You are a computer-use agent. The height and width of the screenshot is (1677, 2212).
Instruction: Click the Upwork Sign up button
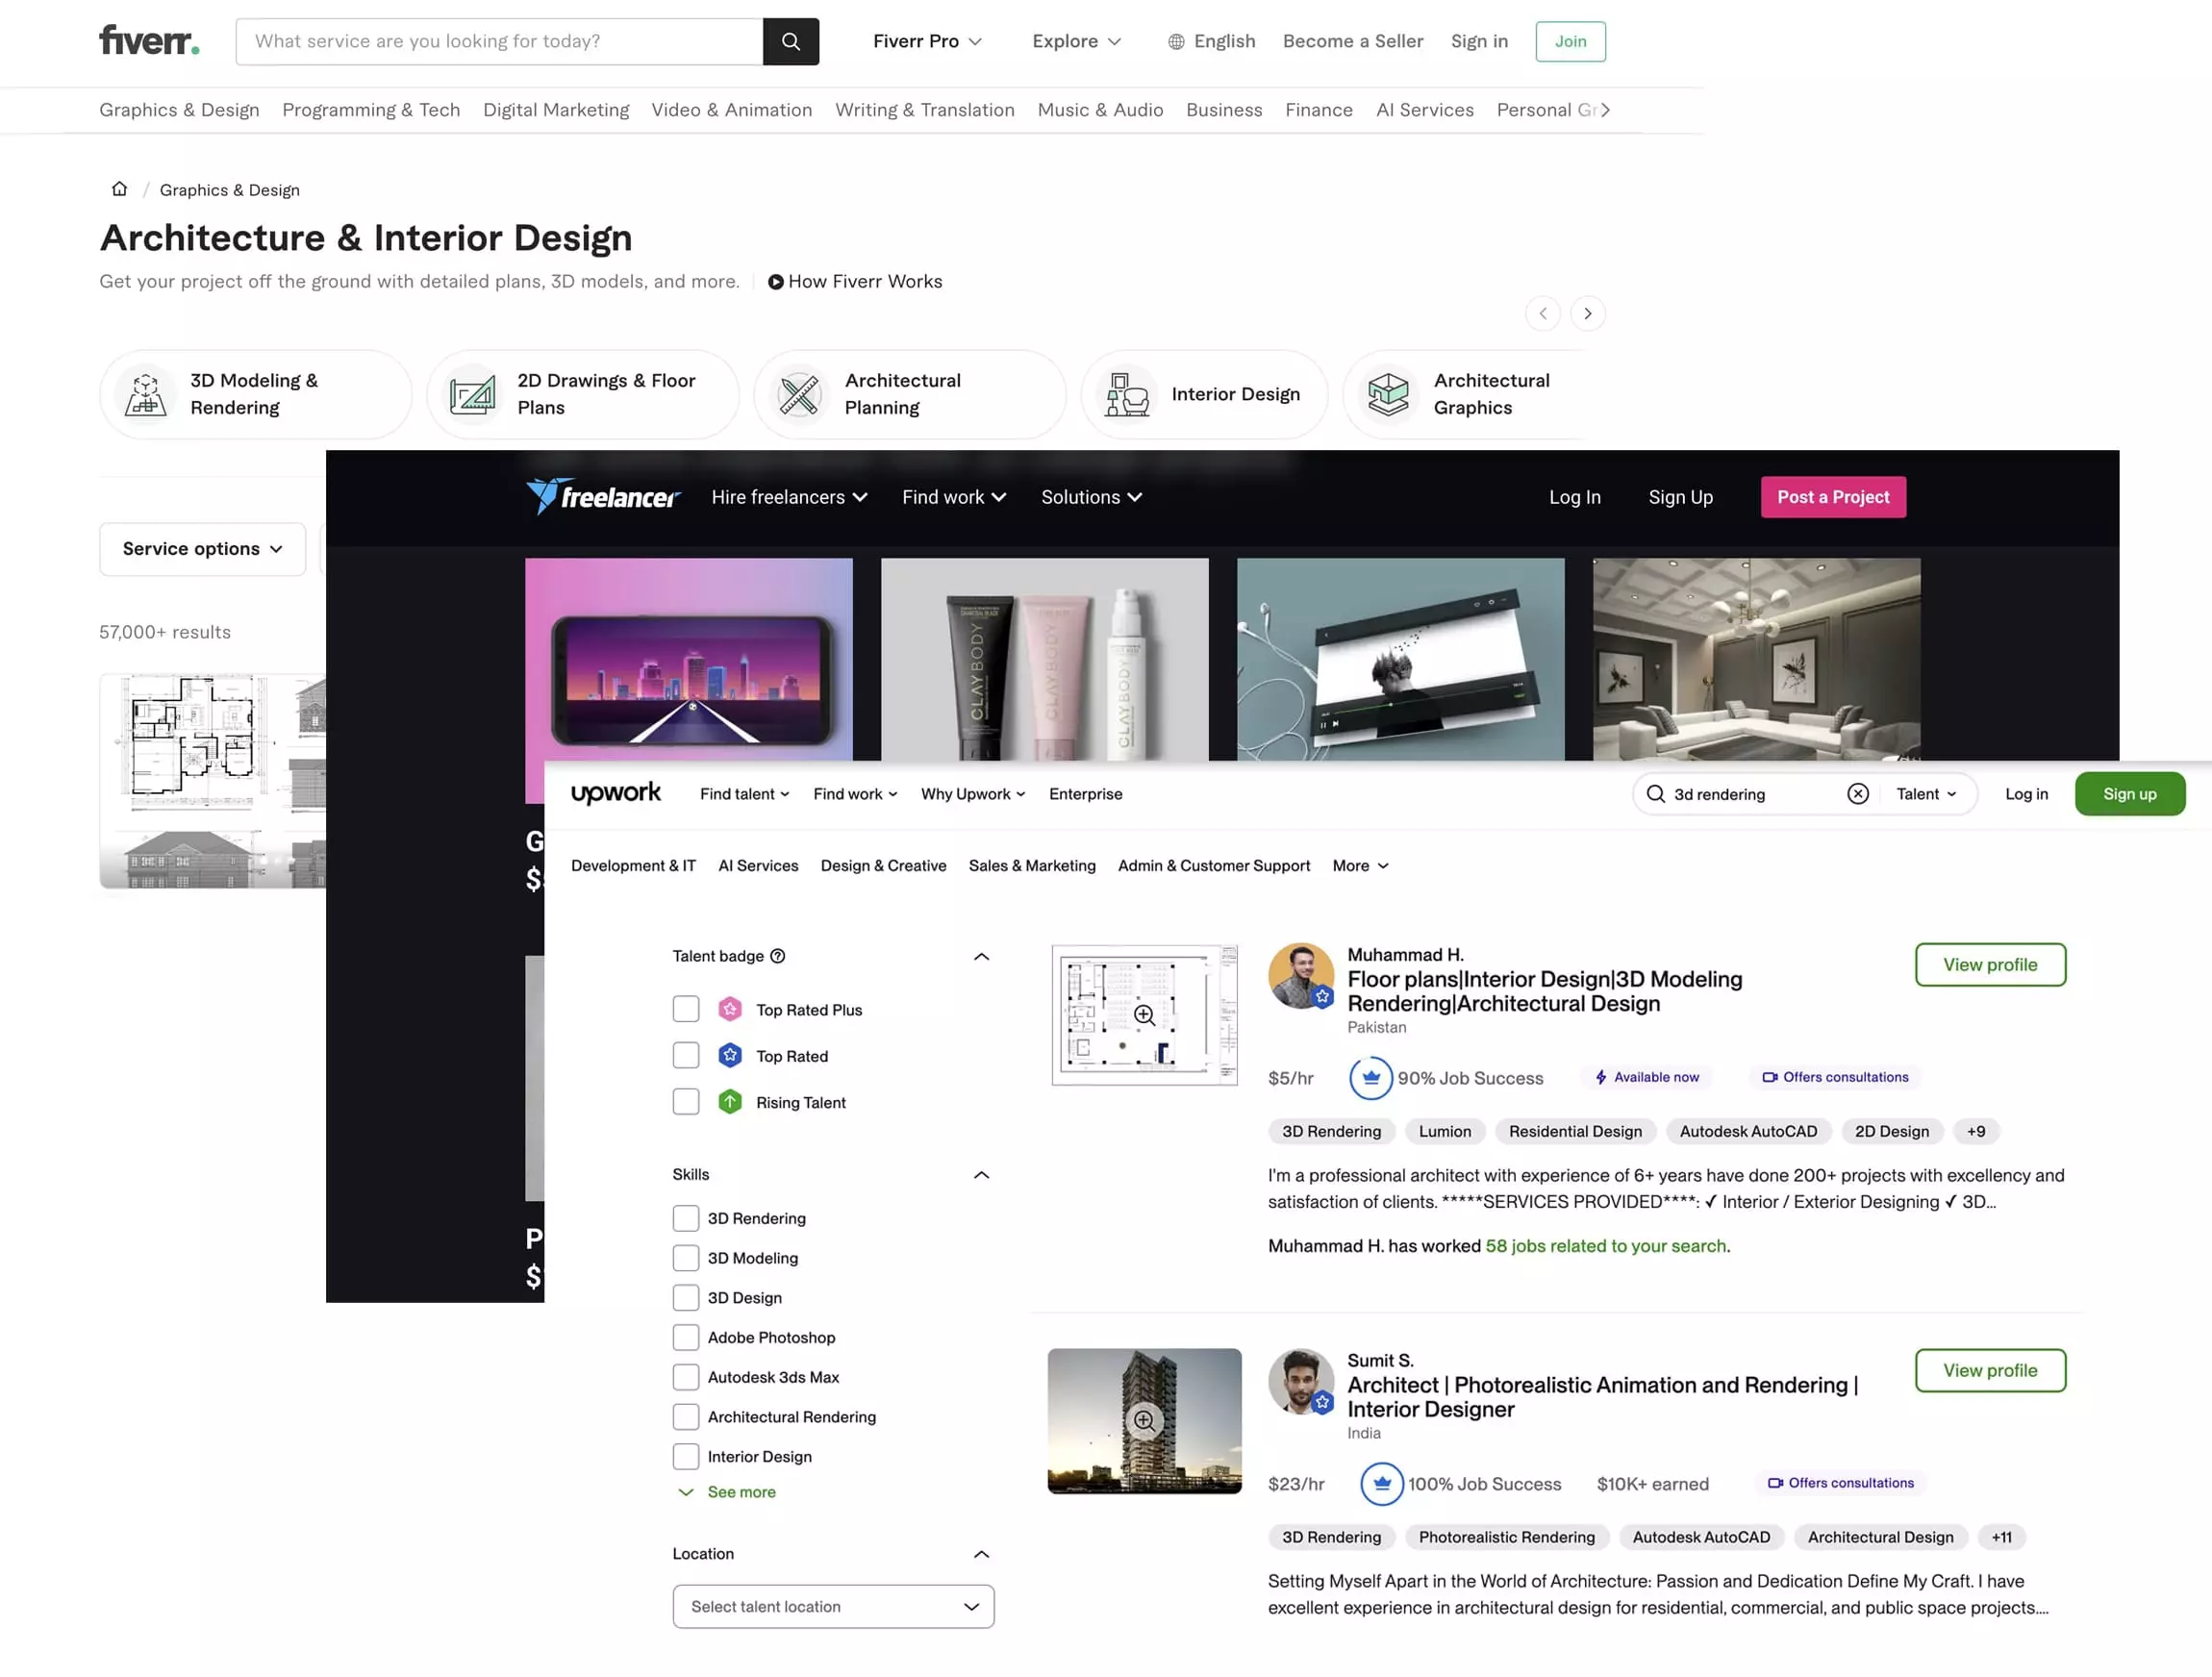[x=2129, y=794]
